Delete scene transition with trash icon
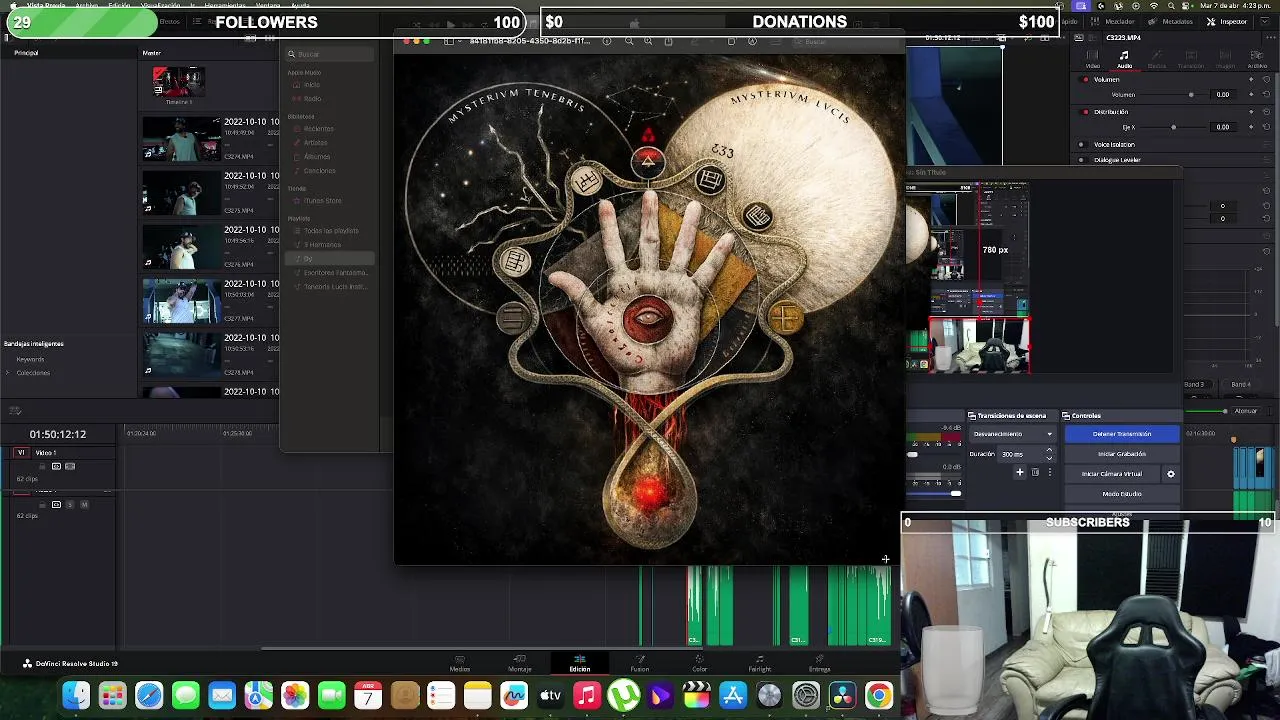1280x720 pixels. (1035, 472)
